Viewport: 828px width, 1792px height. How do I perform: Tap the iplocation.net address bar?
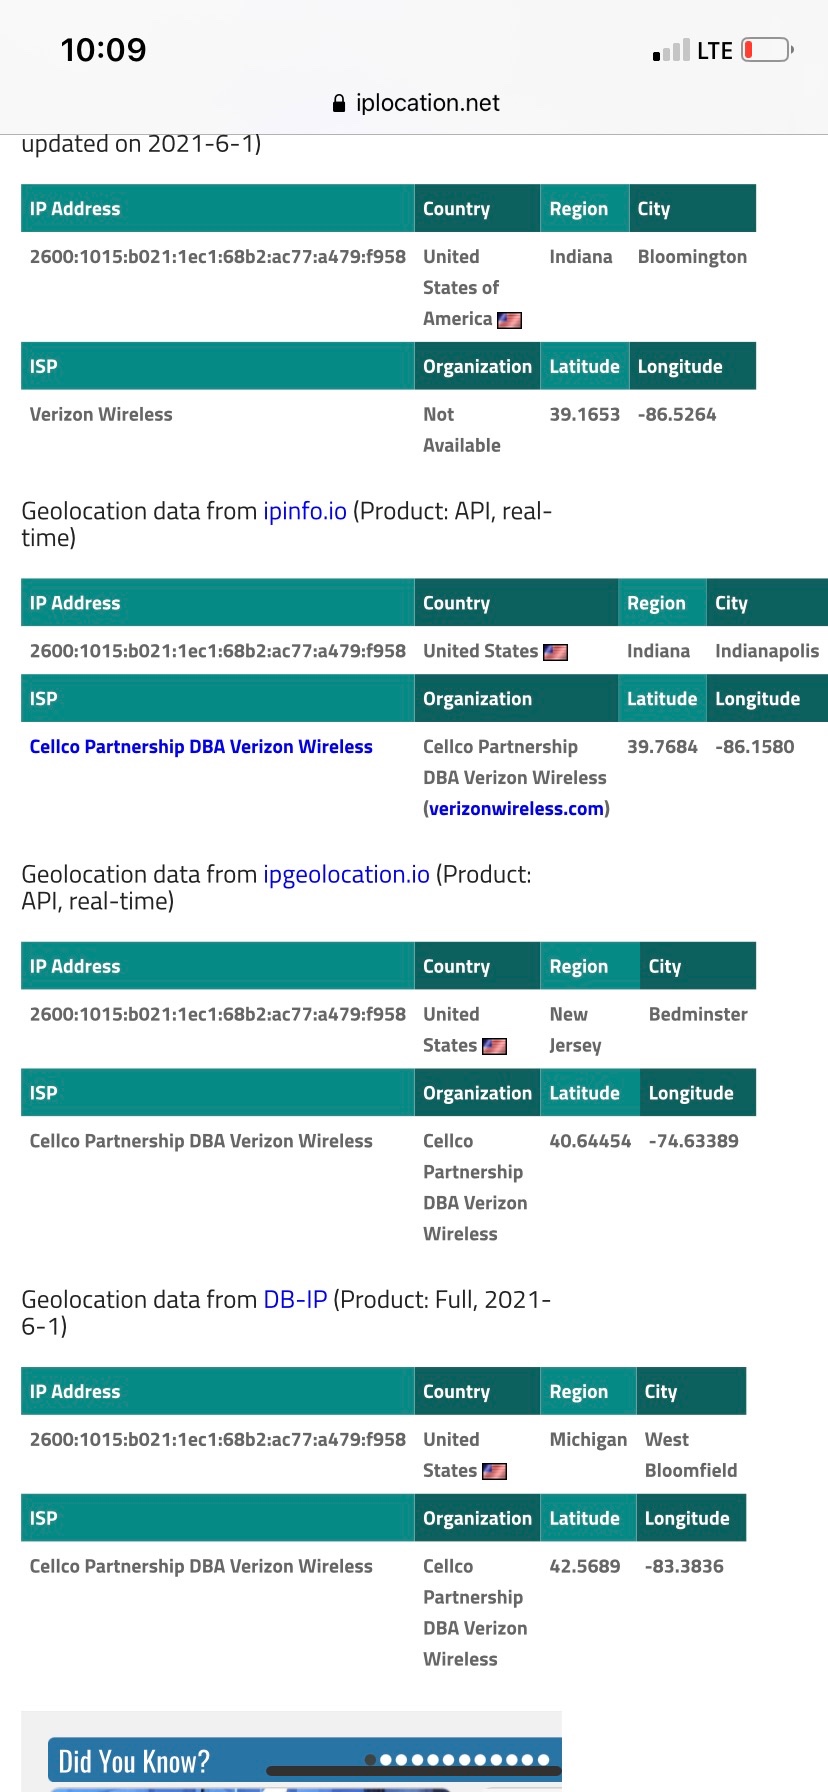[415, 103]
